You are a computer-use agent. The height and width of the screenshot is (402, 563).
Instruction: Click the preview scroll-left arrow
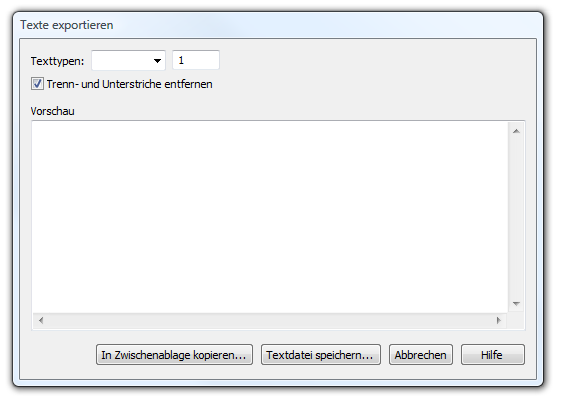(41, 320)
